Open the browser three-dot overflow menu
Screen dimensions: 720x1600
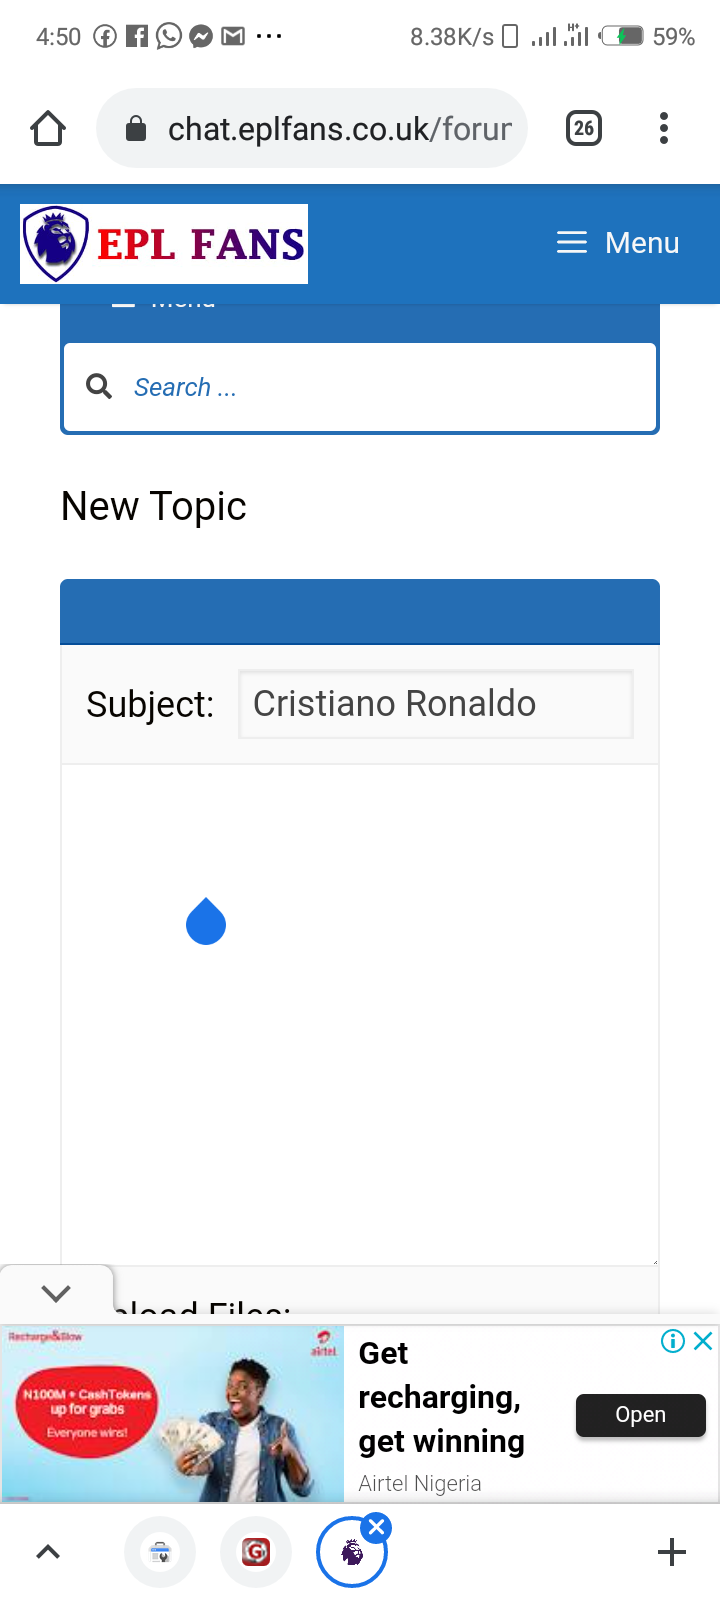tap(664, 128)
